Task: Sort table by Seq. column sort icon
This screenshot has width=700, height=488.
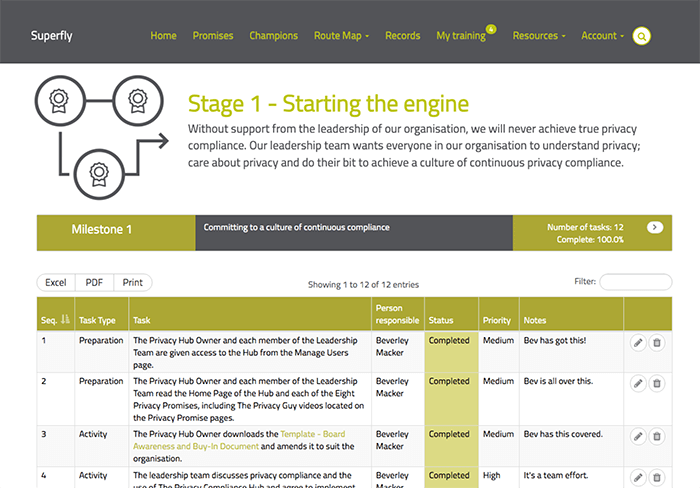Action: 65,320
